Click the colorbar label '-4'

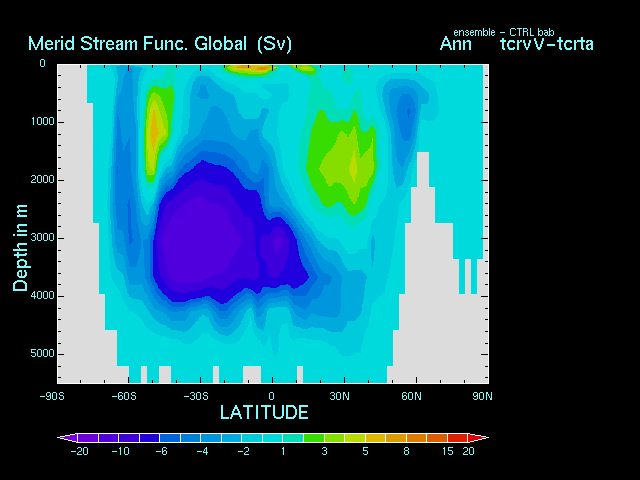pyautogui.click(x=202, y=451)
